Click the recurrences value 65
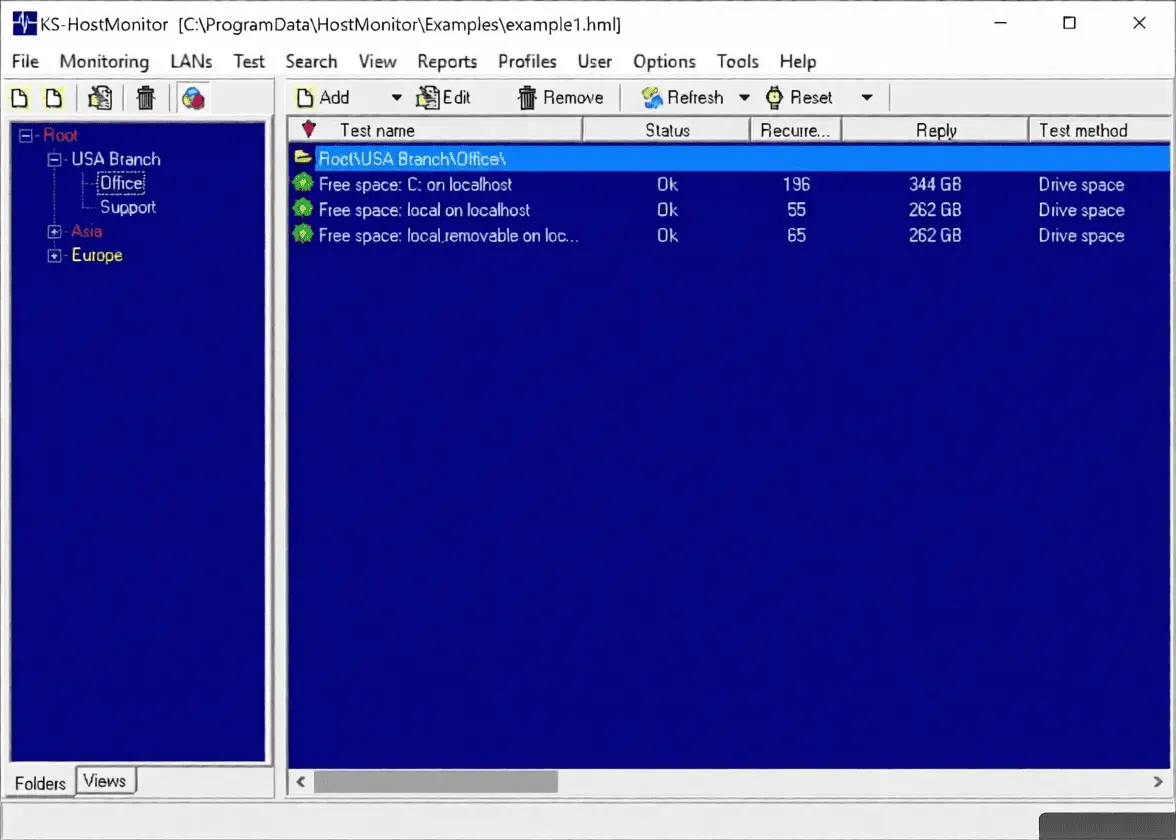This screenshot has width=1176, height=840. coord(796,236)
